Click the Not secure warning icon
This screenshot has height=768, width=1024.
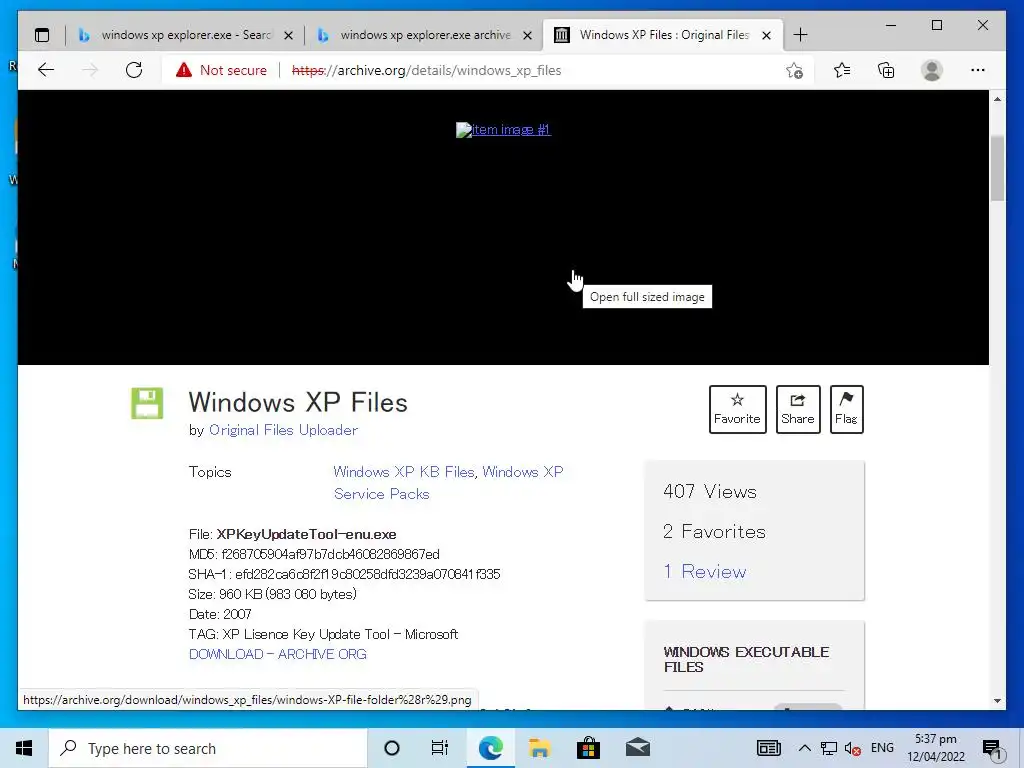184,70
